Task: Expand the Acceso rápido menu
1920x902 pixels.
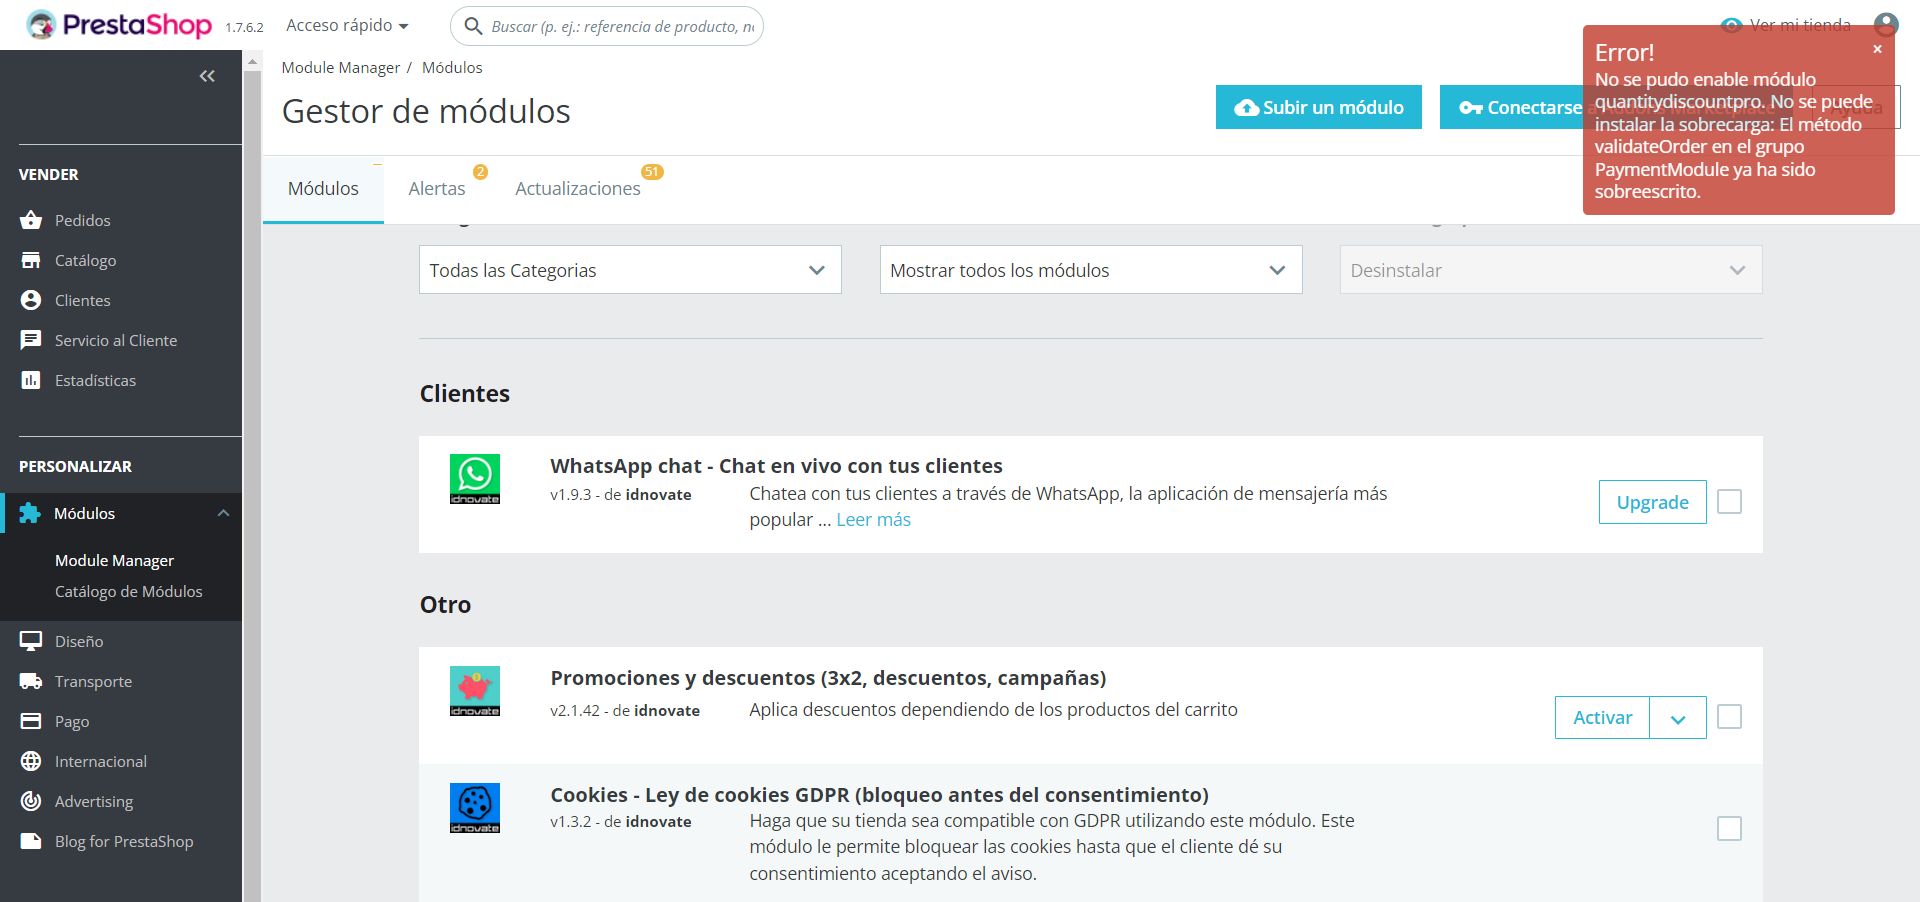Action: [347, 25]
